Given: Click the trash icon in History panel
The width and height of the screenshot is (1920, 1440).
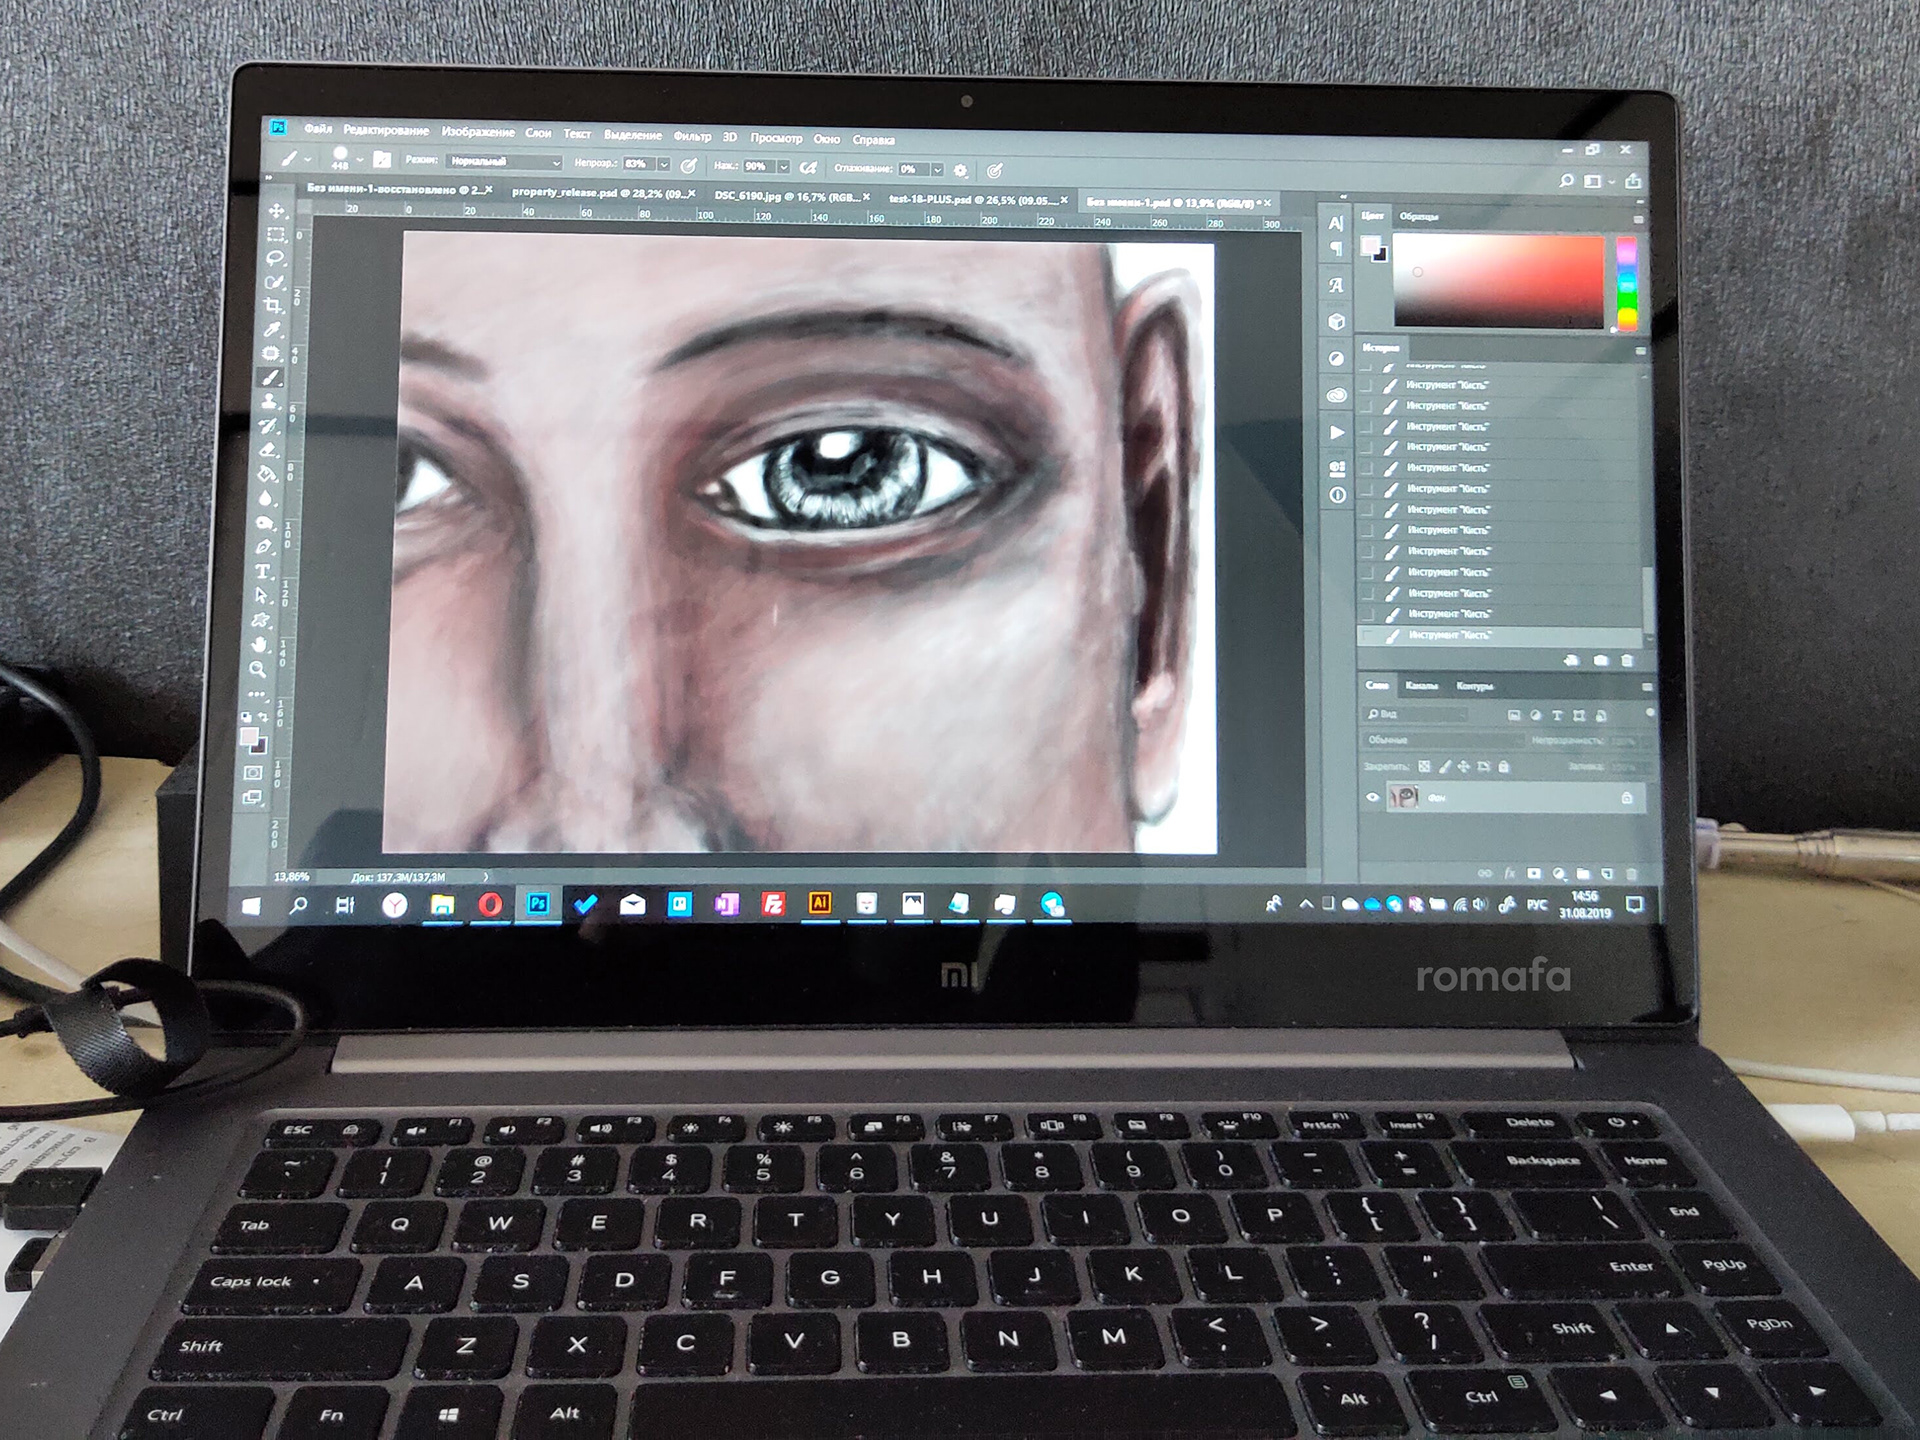Looking at the screenshot, I should point(1627,661).
